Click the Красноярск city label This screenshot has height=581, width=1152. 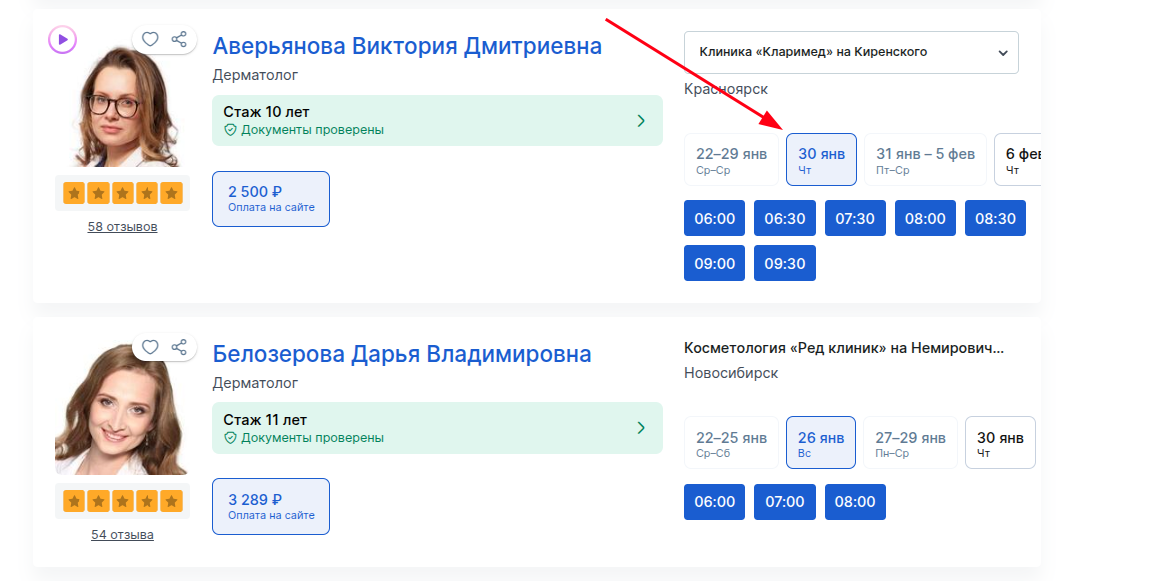pyautogui.click(x=726, y=90)
